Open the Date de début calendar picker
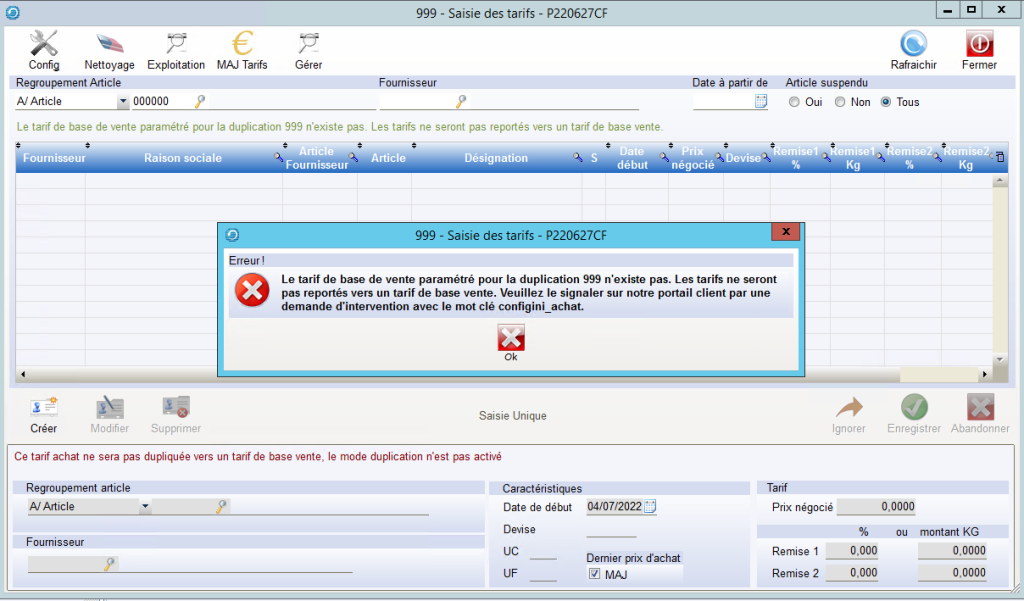 point(650,507)
